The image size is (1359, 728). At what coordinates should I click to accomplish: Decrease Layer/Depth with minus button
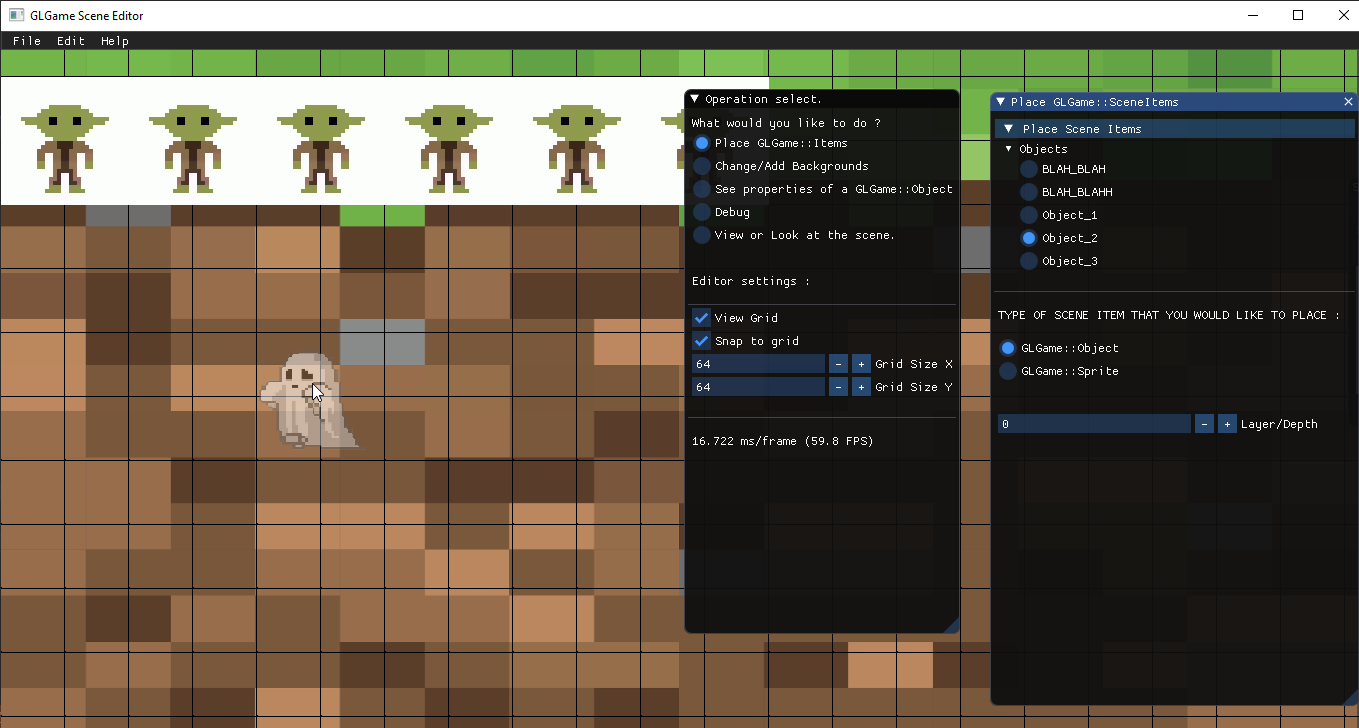click(1204, 424)
